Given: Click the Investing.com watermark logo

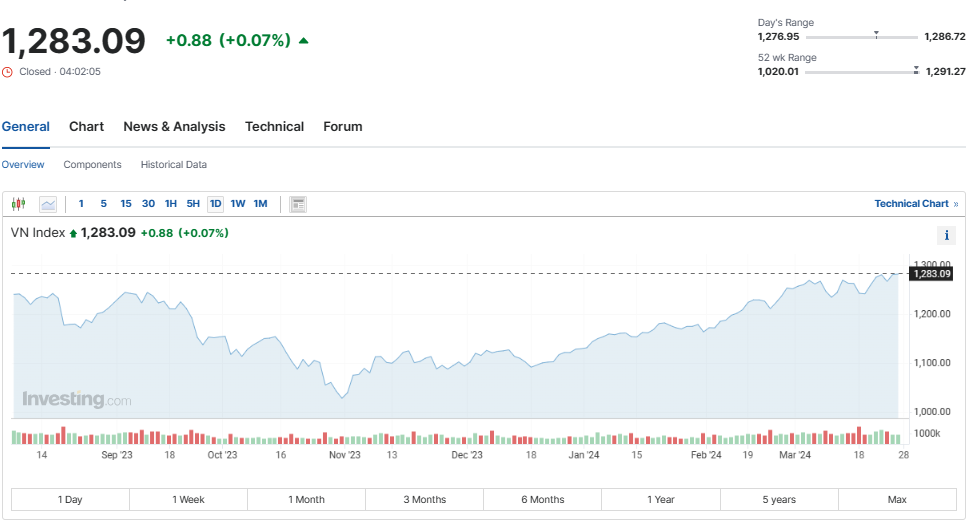Looking at the screenshot, I should [76, 400].
